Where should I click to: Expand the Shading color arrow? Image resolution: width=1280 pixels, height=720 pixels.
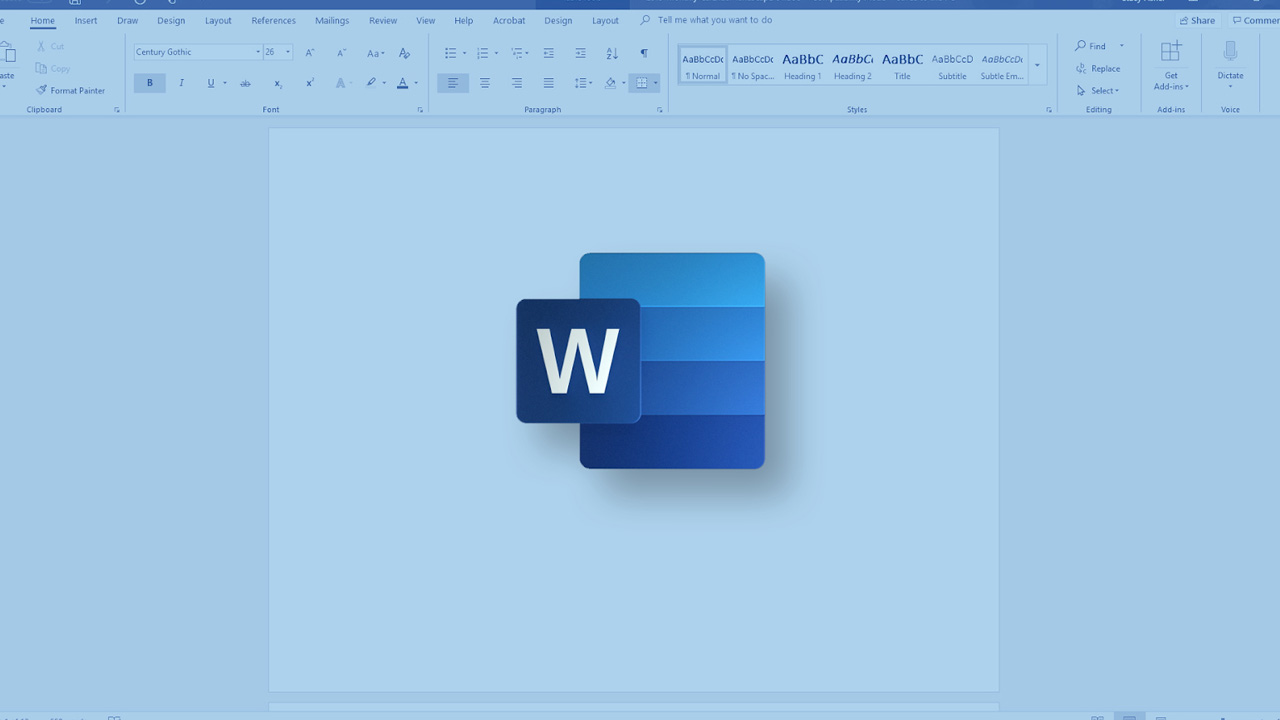(623, 83)
